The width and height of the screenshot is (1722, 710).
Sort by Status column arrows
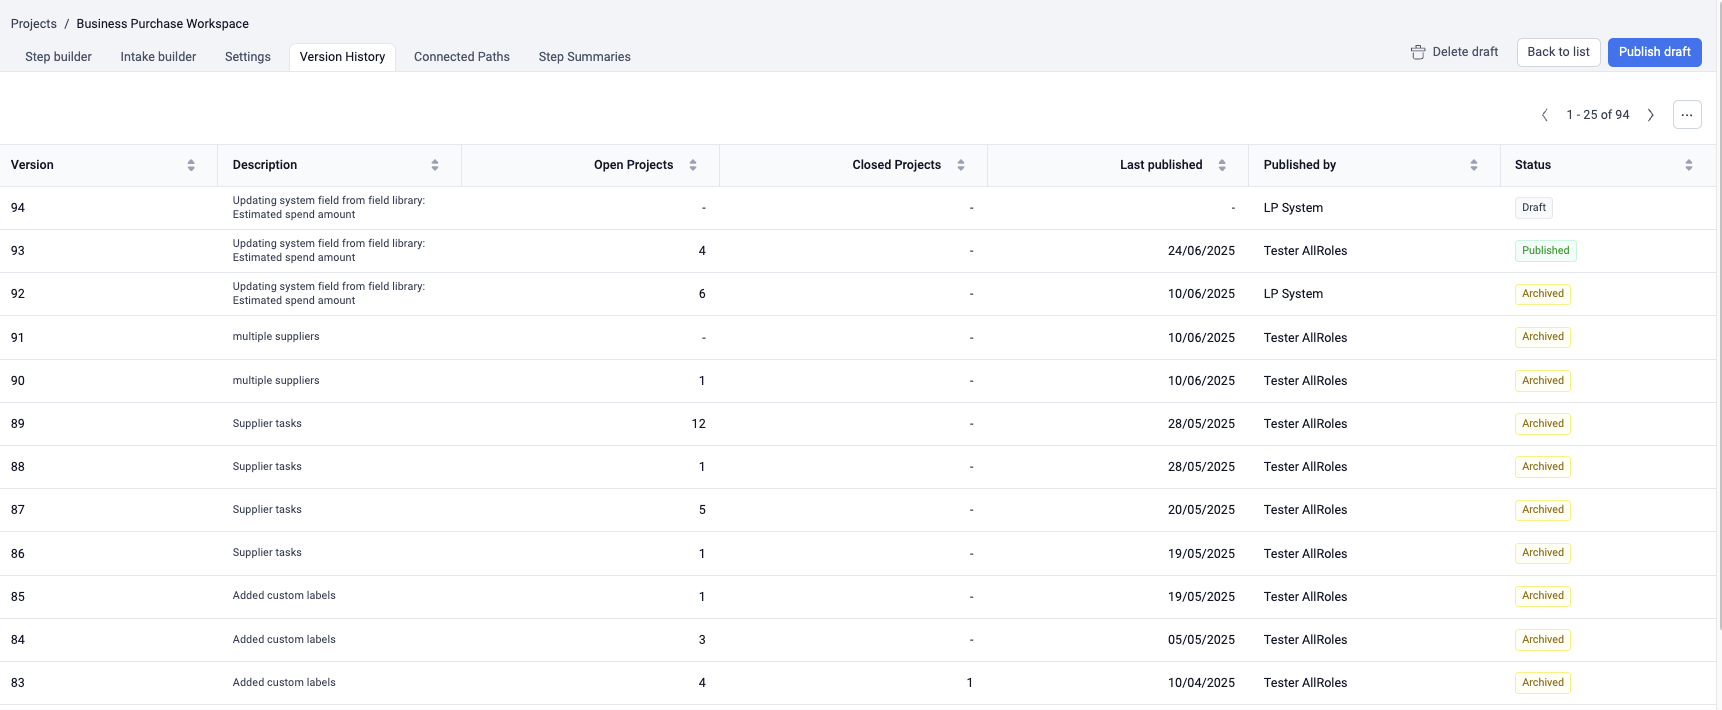point(1689,165)
